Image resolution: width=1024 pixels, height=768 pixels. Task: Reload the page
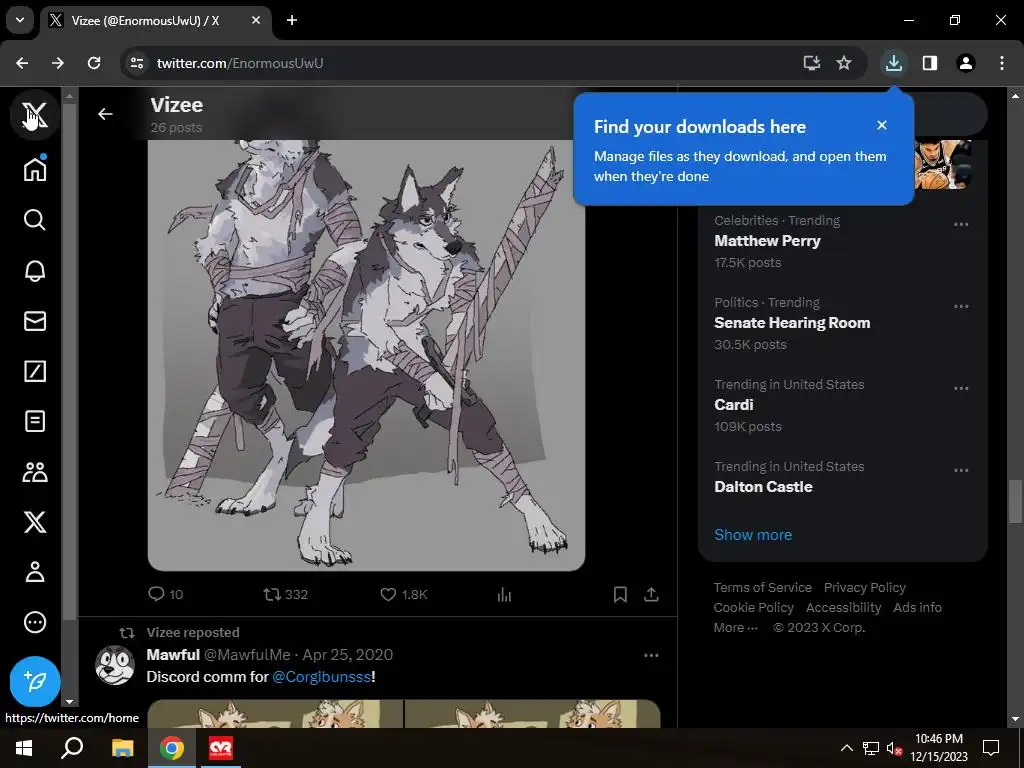click(x=94, y=63)
